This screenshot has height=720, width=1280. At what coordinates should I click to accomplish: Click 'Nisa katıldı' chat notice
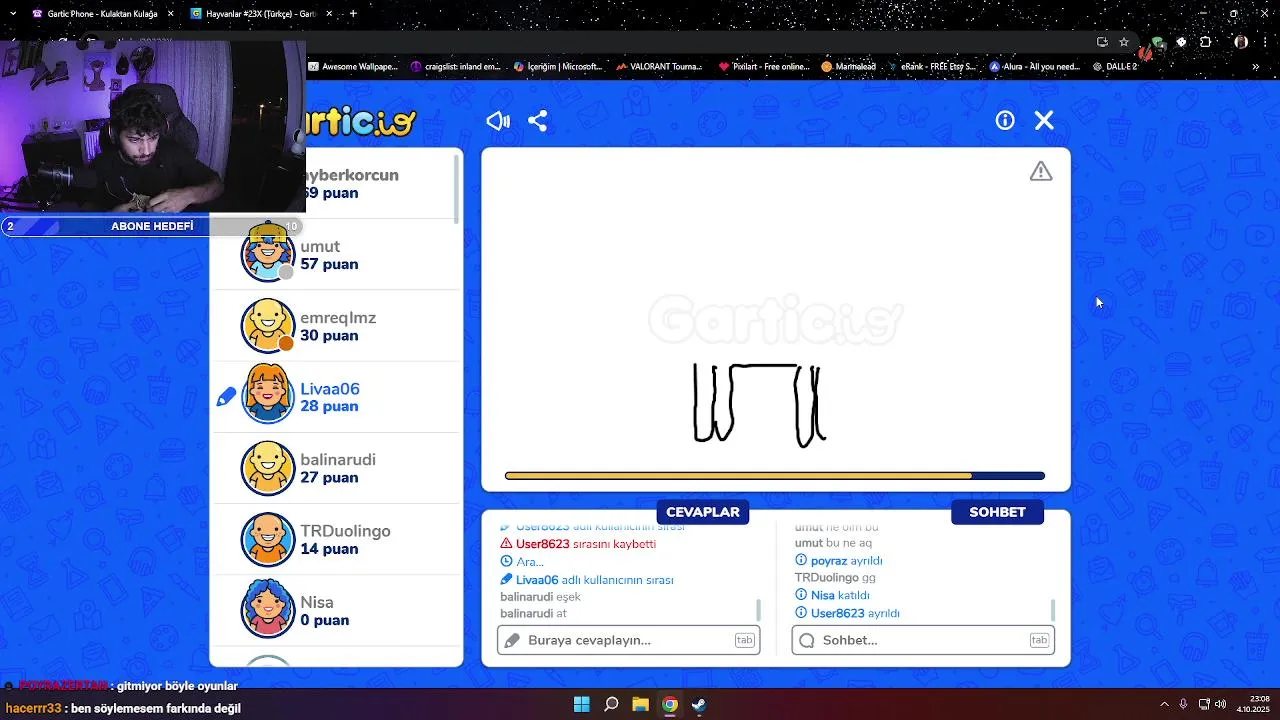point(832,596)
